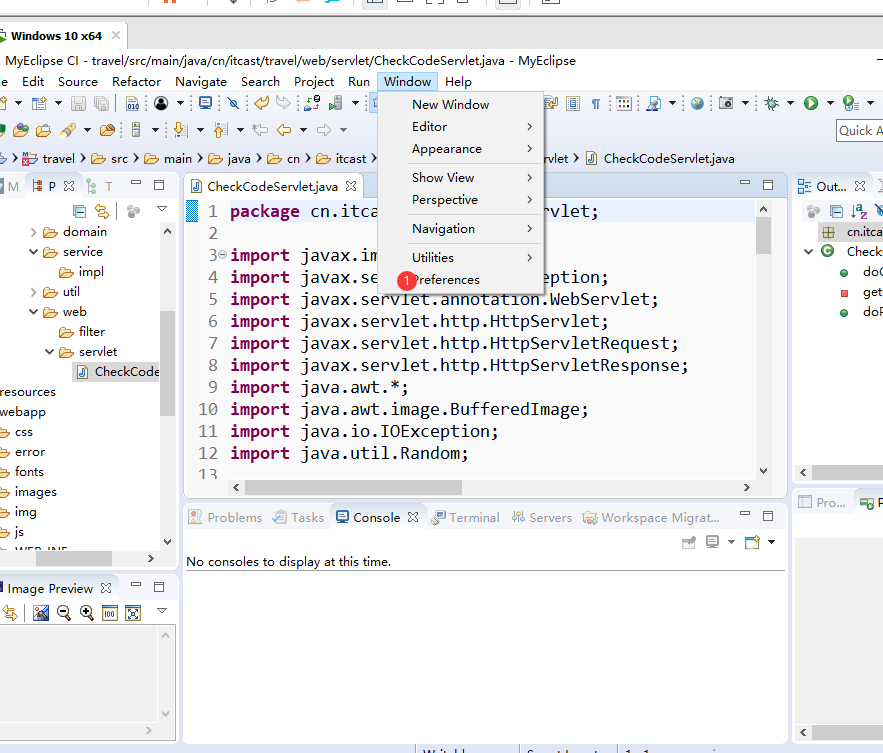Viewport: 883px width, 753px height.
Task: Click the blue monitor console toolbar icon
Action: pos(206,103)
